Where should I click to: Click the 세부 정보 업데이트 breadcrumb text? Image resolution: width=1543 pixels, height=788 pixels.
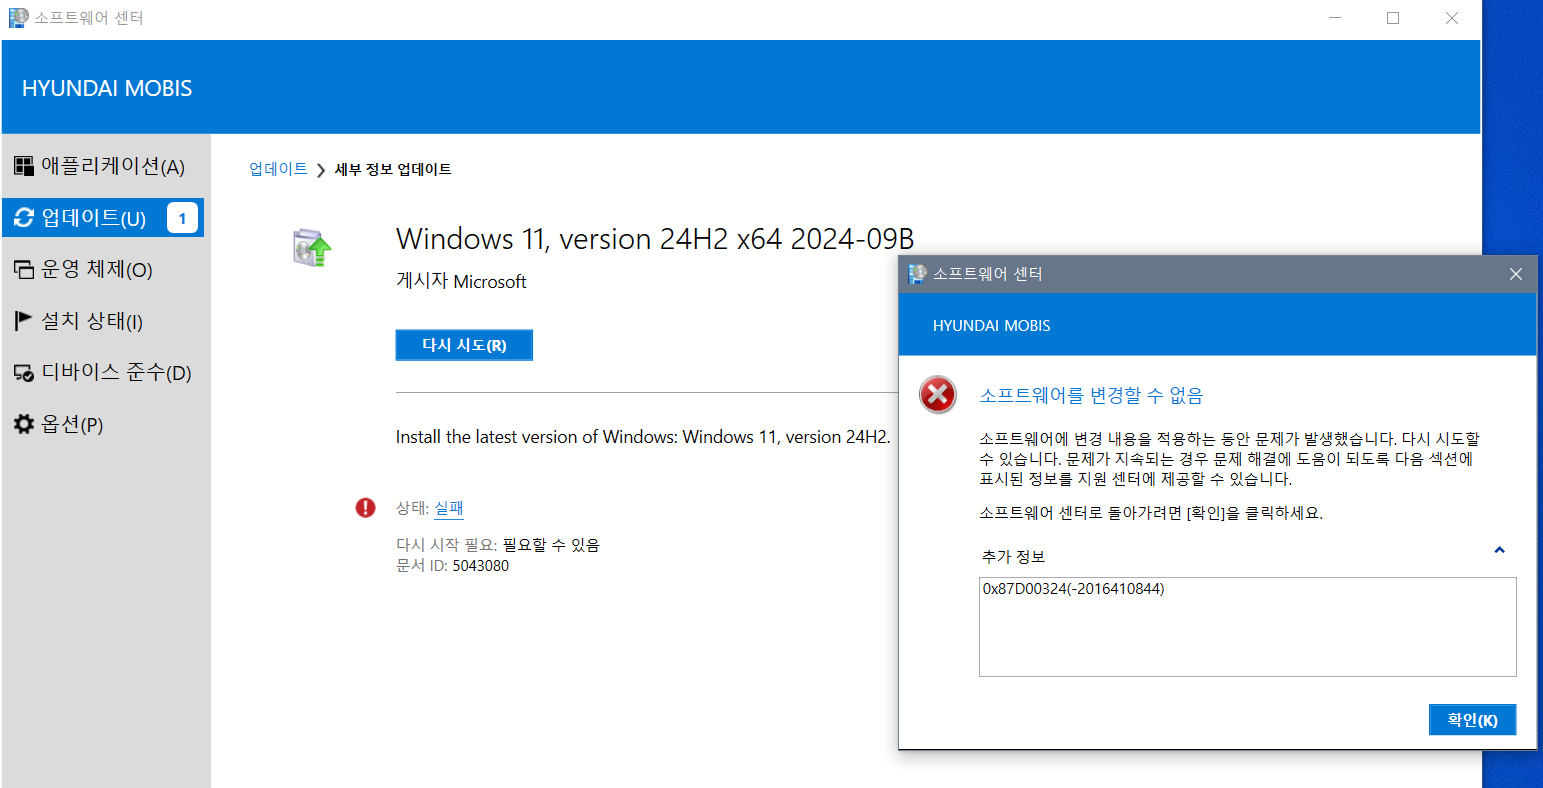coord(393,169)
